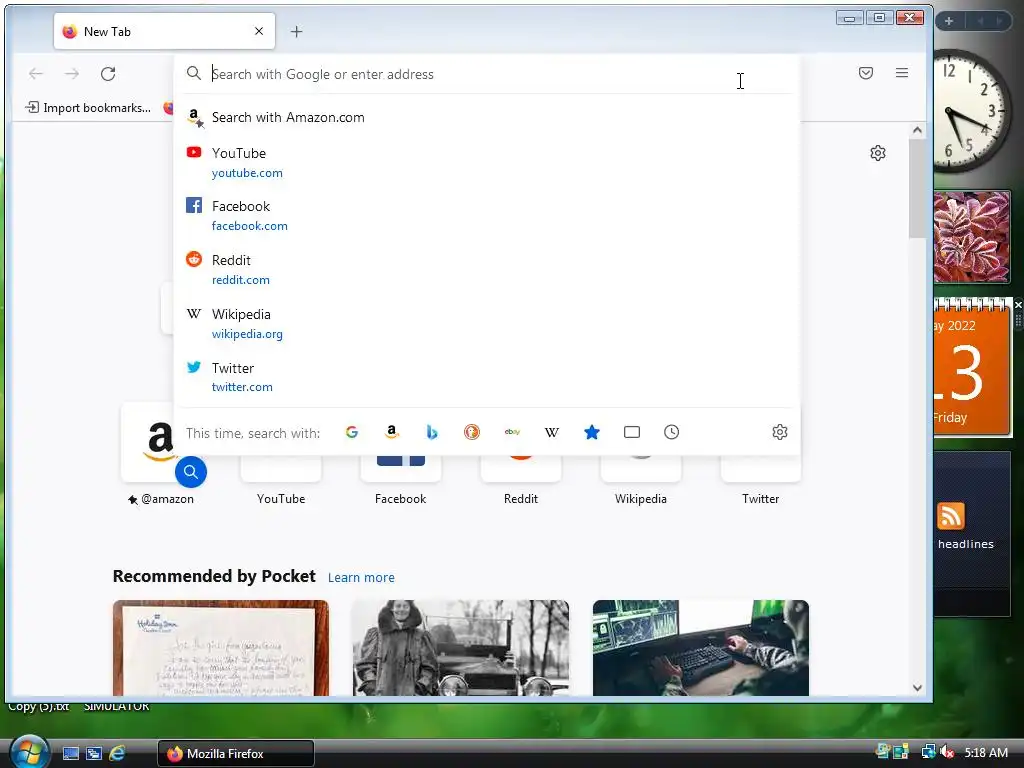This screenshot has width=1024, height=768.
Task: Search this time with Bing icon
Action: (432, 432)
